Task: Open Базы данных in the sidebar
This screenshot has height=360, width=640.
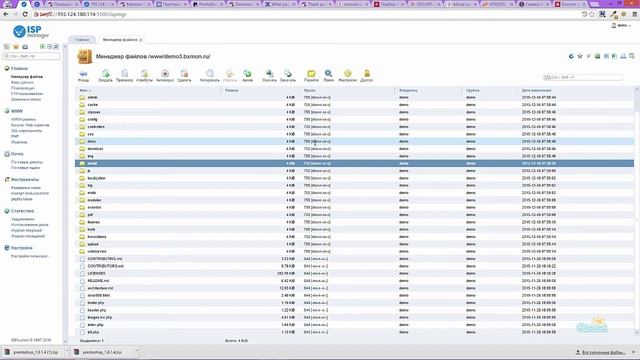Action: pos(22,82)
